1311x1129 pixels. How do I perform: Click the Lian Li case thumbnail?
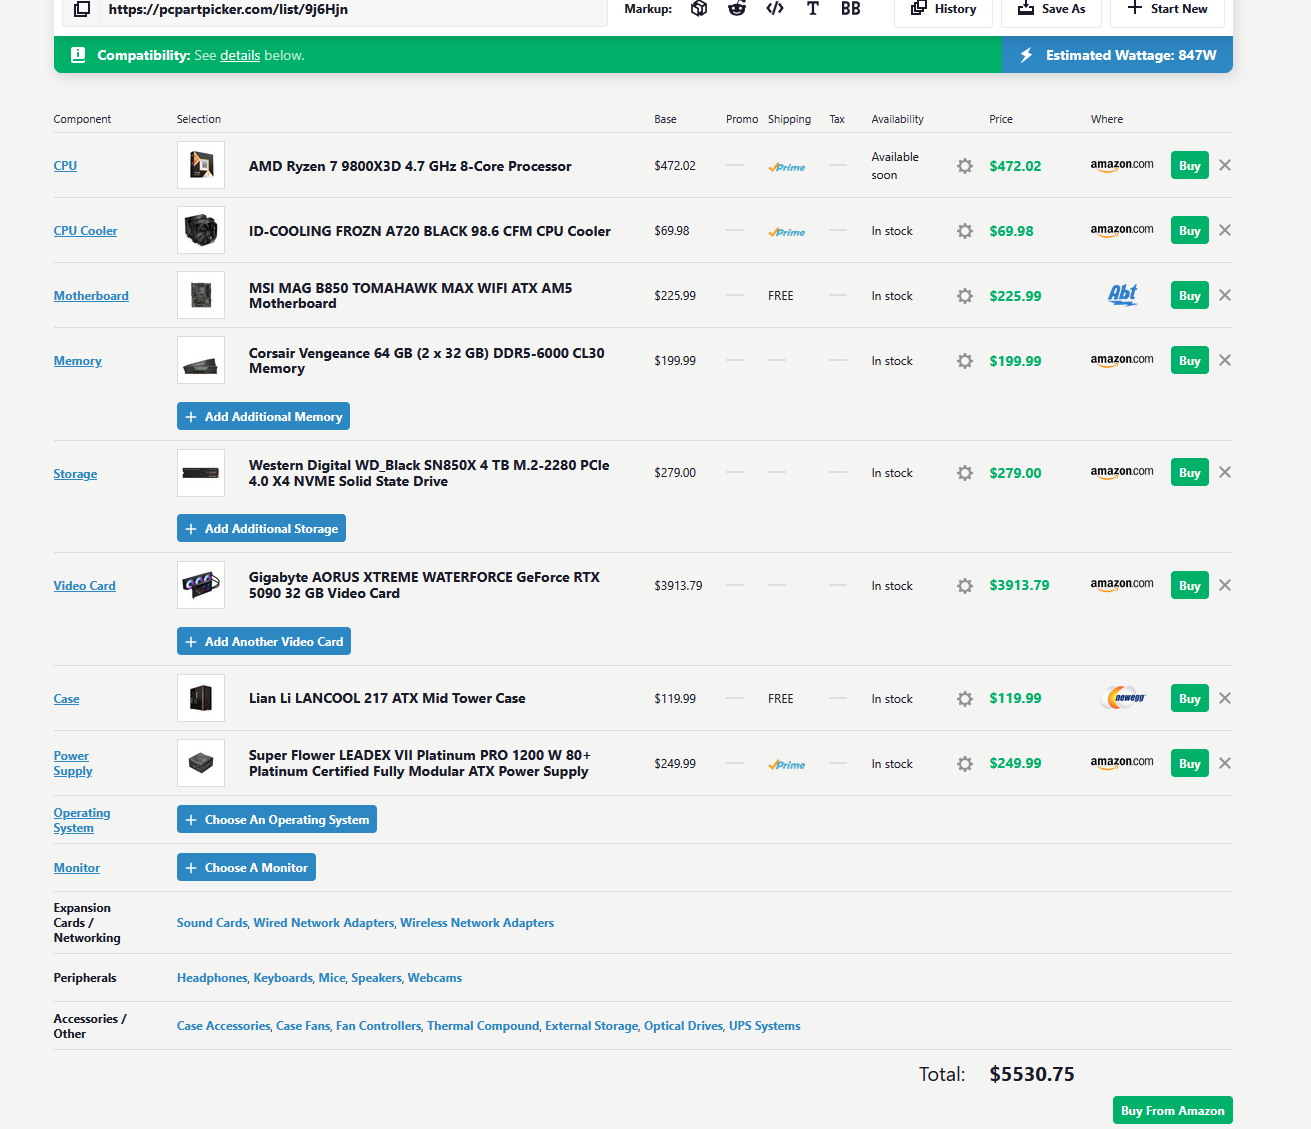pos(201,698)
